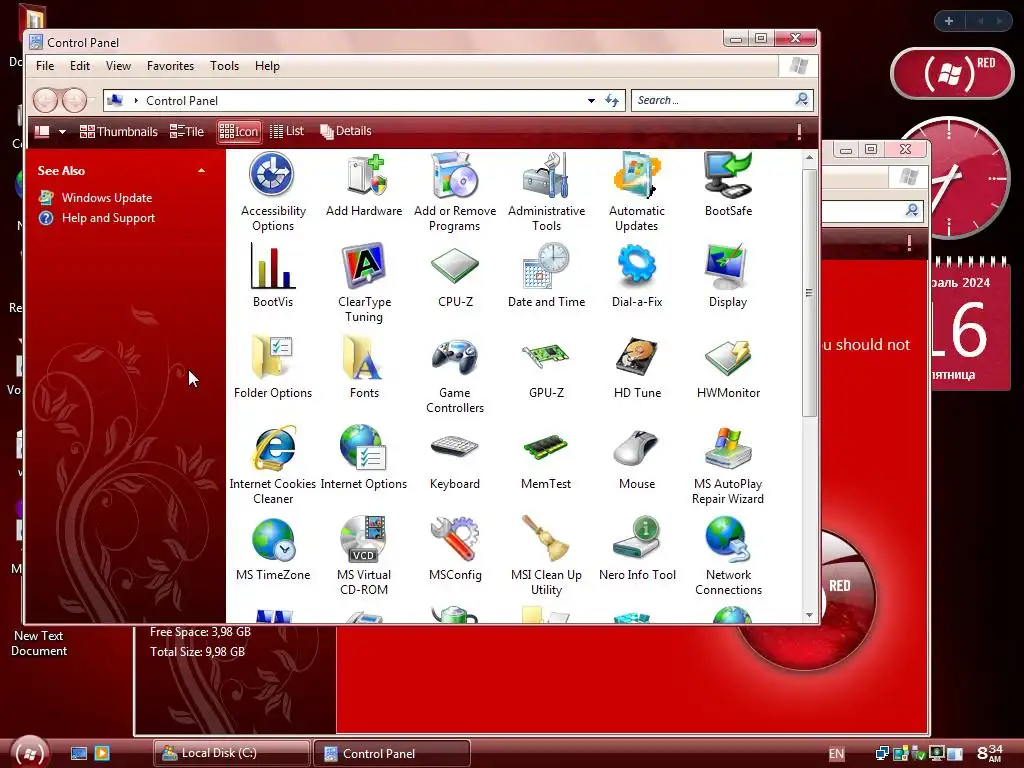Viewport: 1024px width, 768px height.
Task: Switch to List view
Action: 287,131
